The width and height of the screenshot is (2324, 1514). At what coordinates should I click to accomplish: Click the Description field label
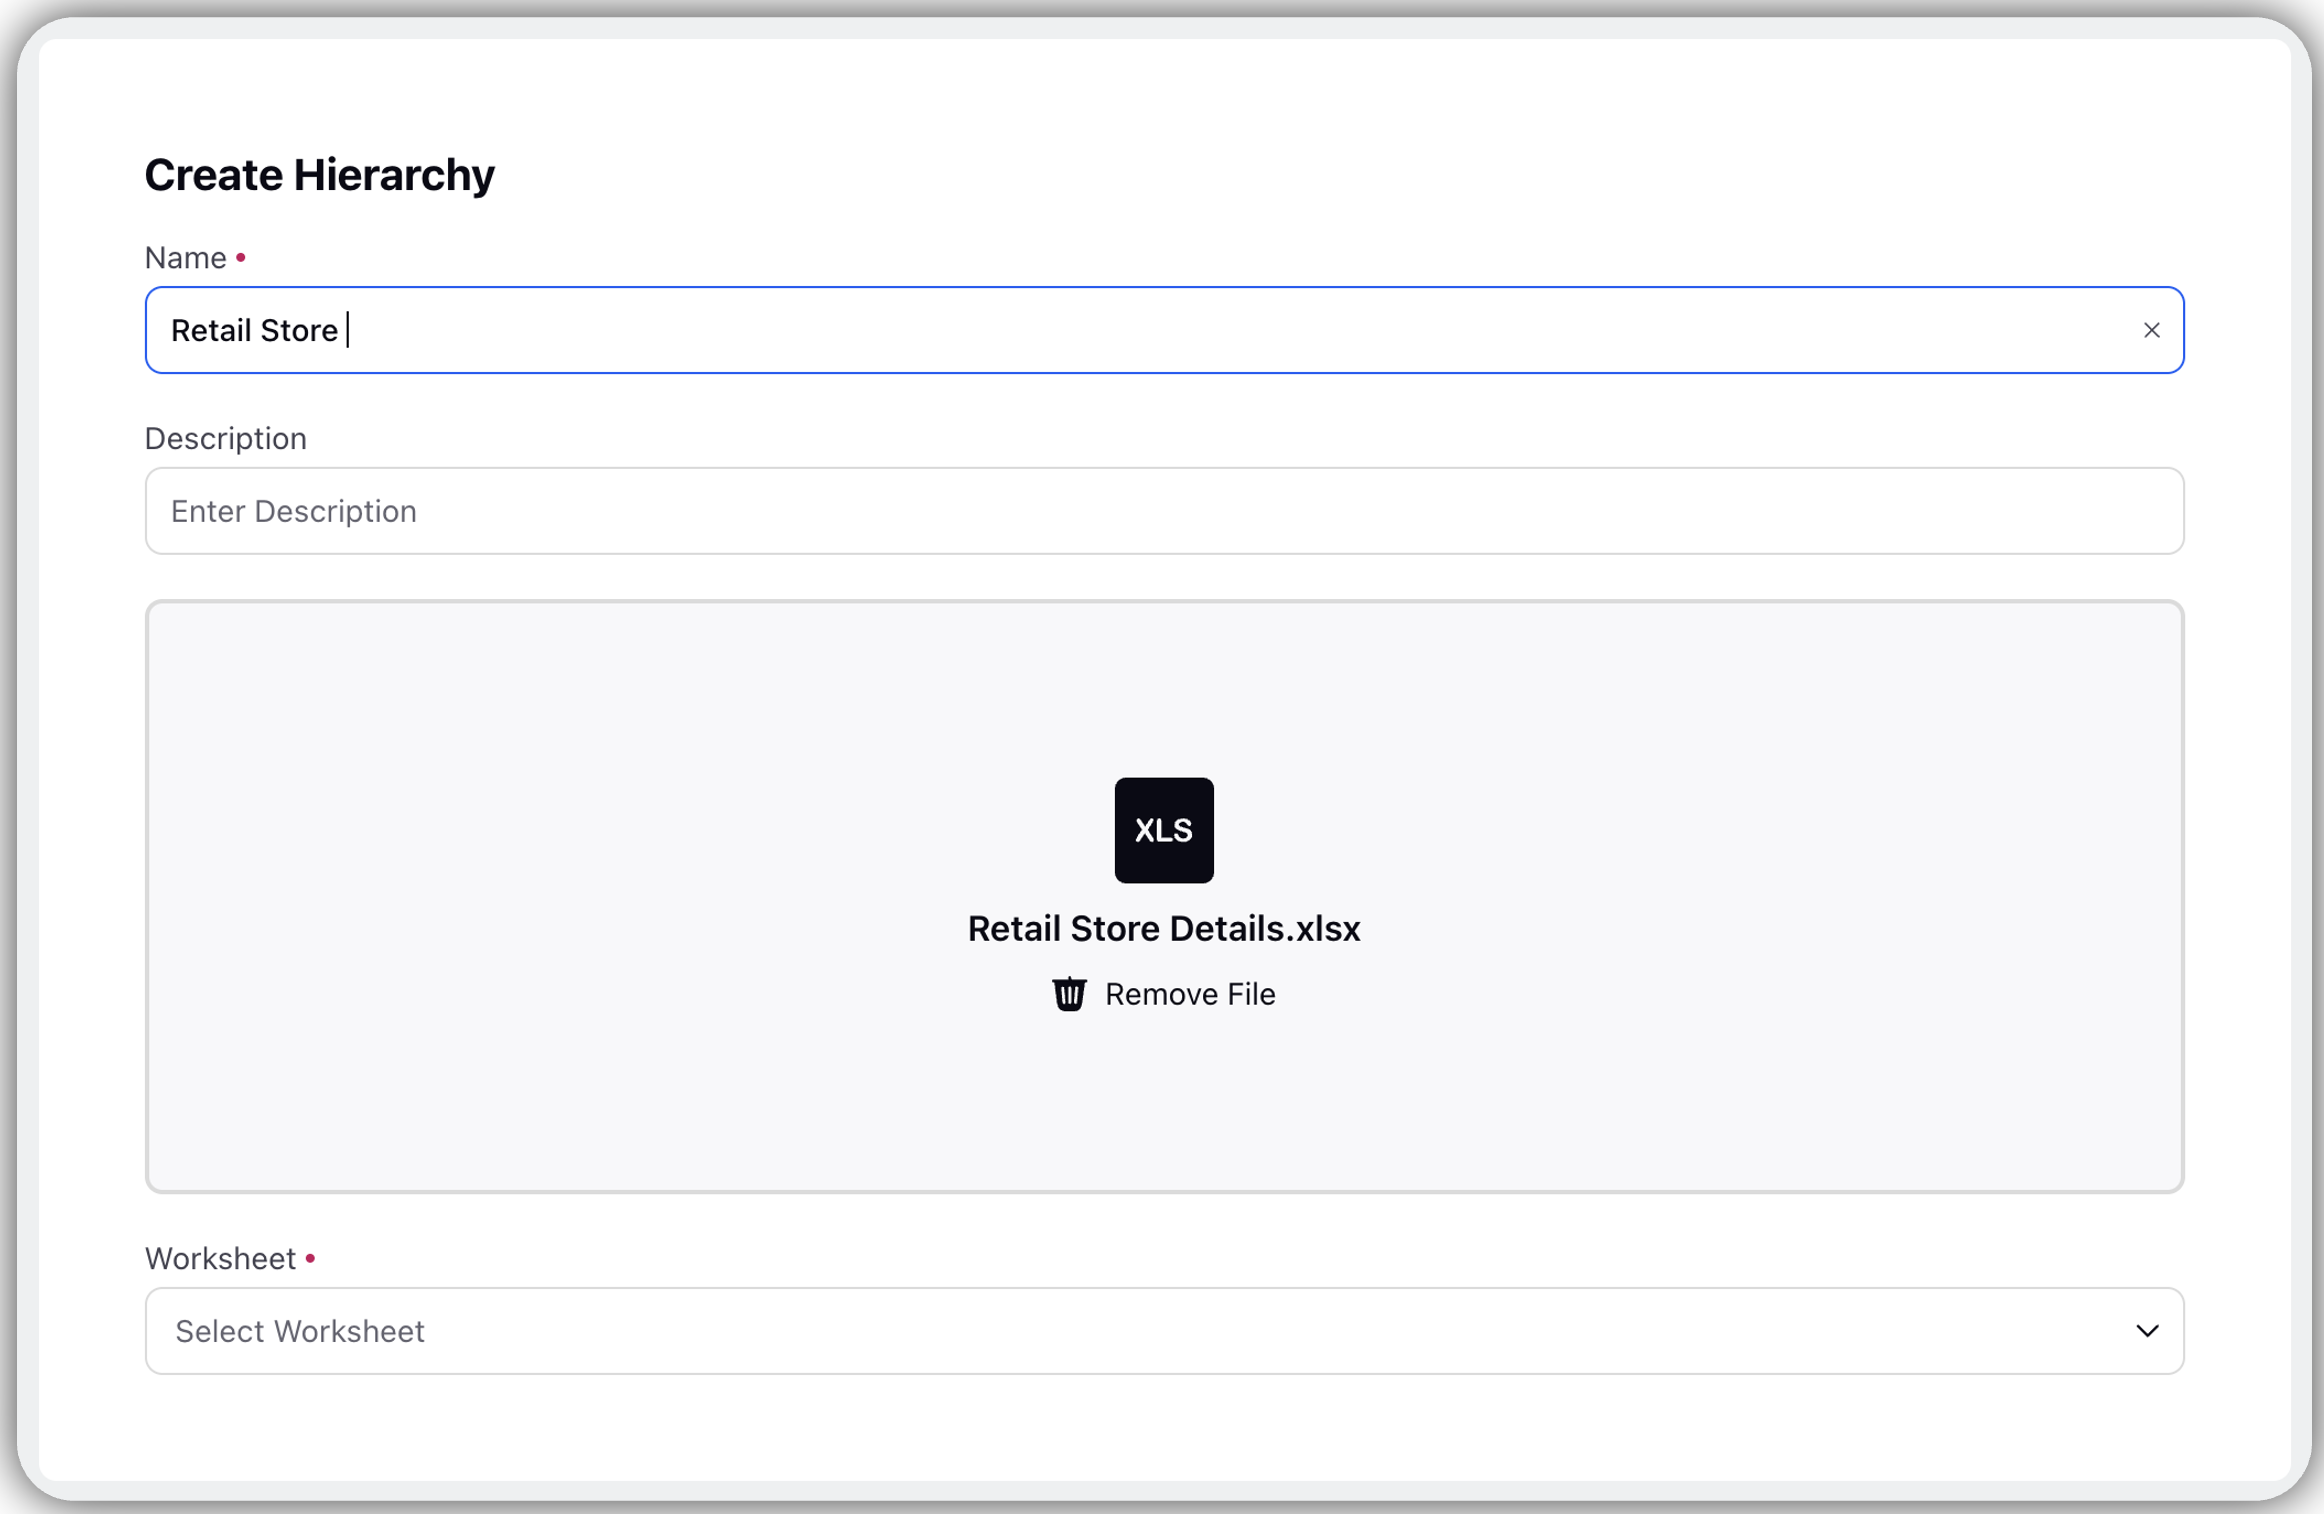click(x=226, y=439)
